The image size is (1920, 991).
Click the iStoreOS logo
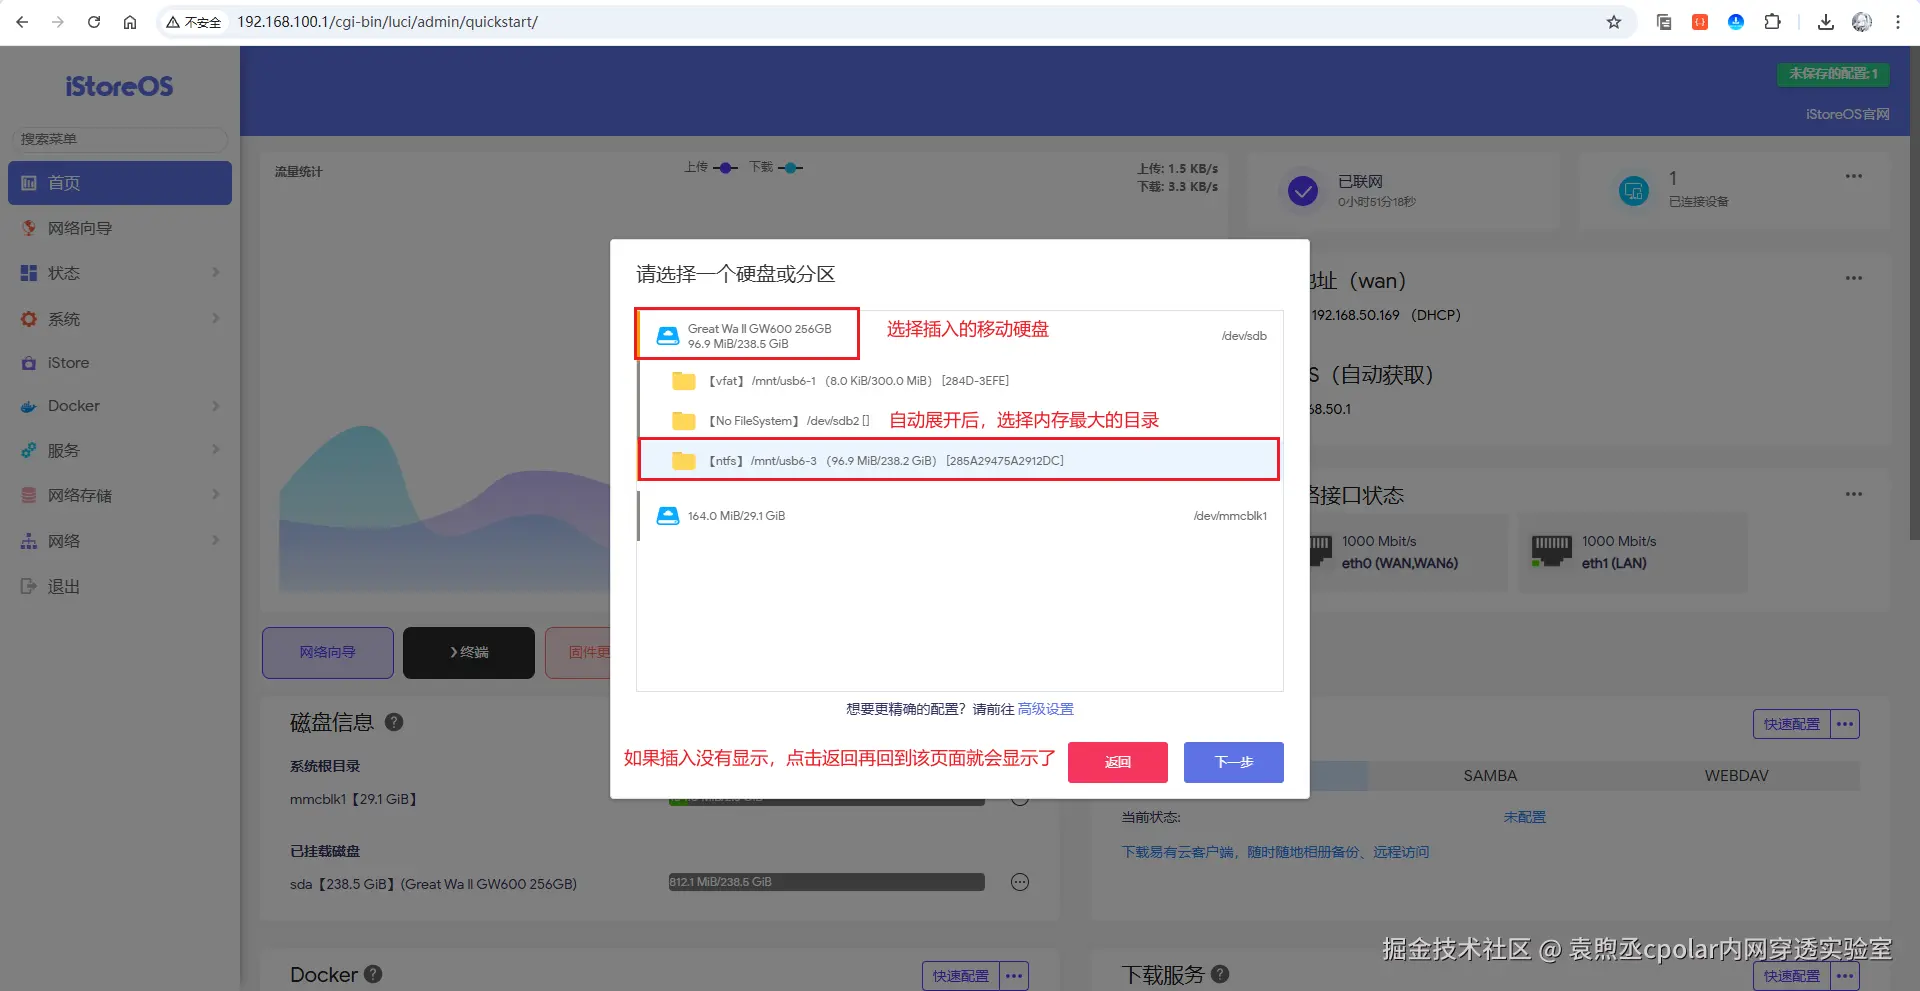tap(119, 87)
